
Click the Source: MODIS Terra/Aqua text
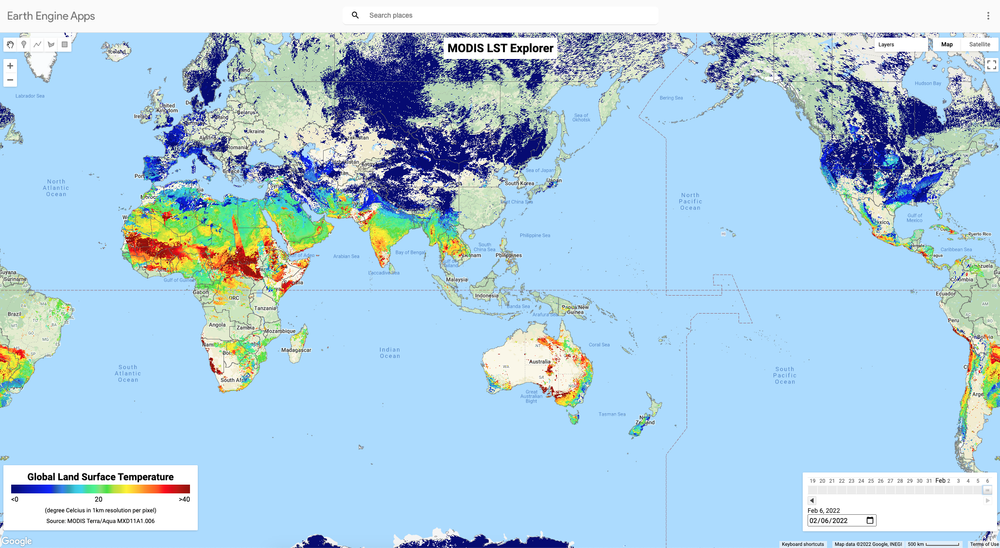pos(100,521)
